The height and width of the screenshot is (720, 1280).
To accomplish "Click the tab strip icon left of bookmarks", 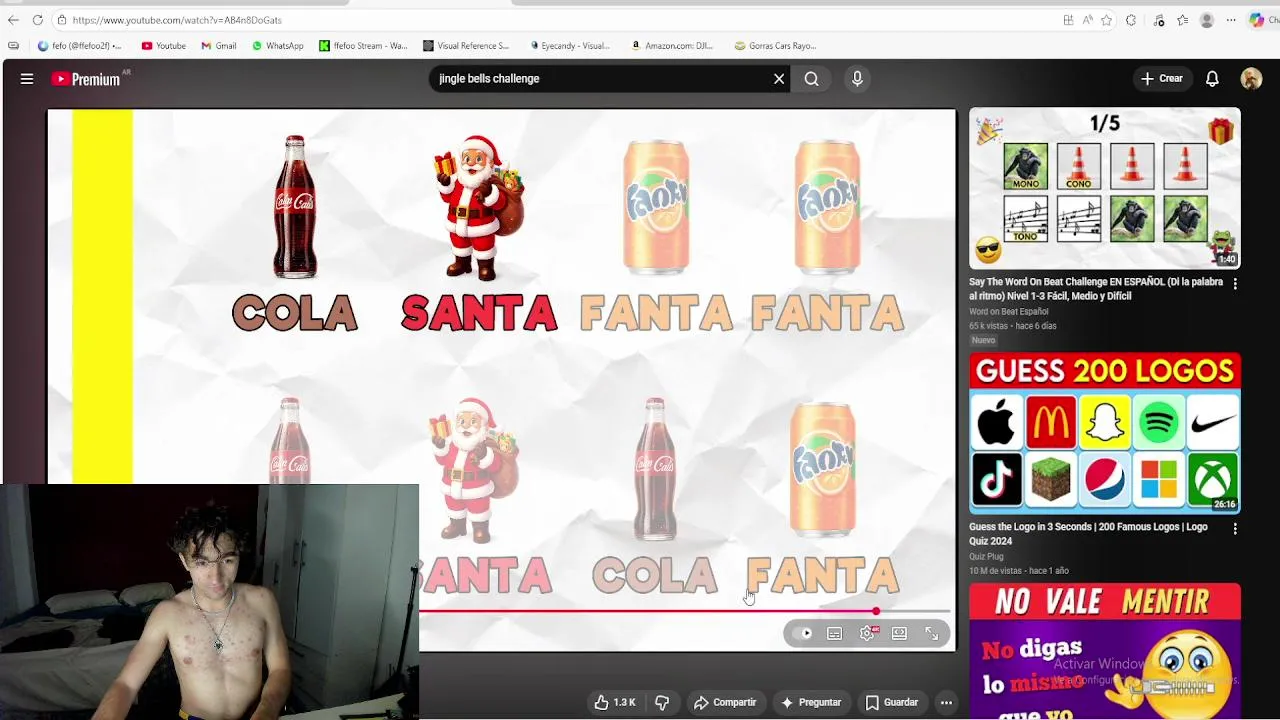I will click(x=13, y=46).
